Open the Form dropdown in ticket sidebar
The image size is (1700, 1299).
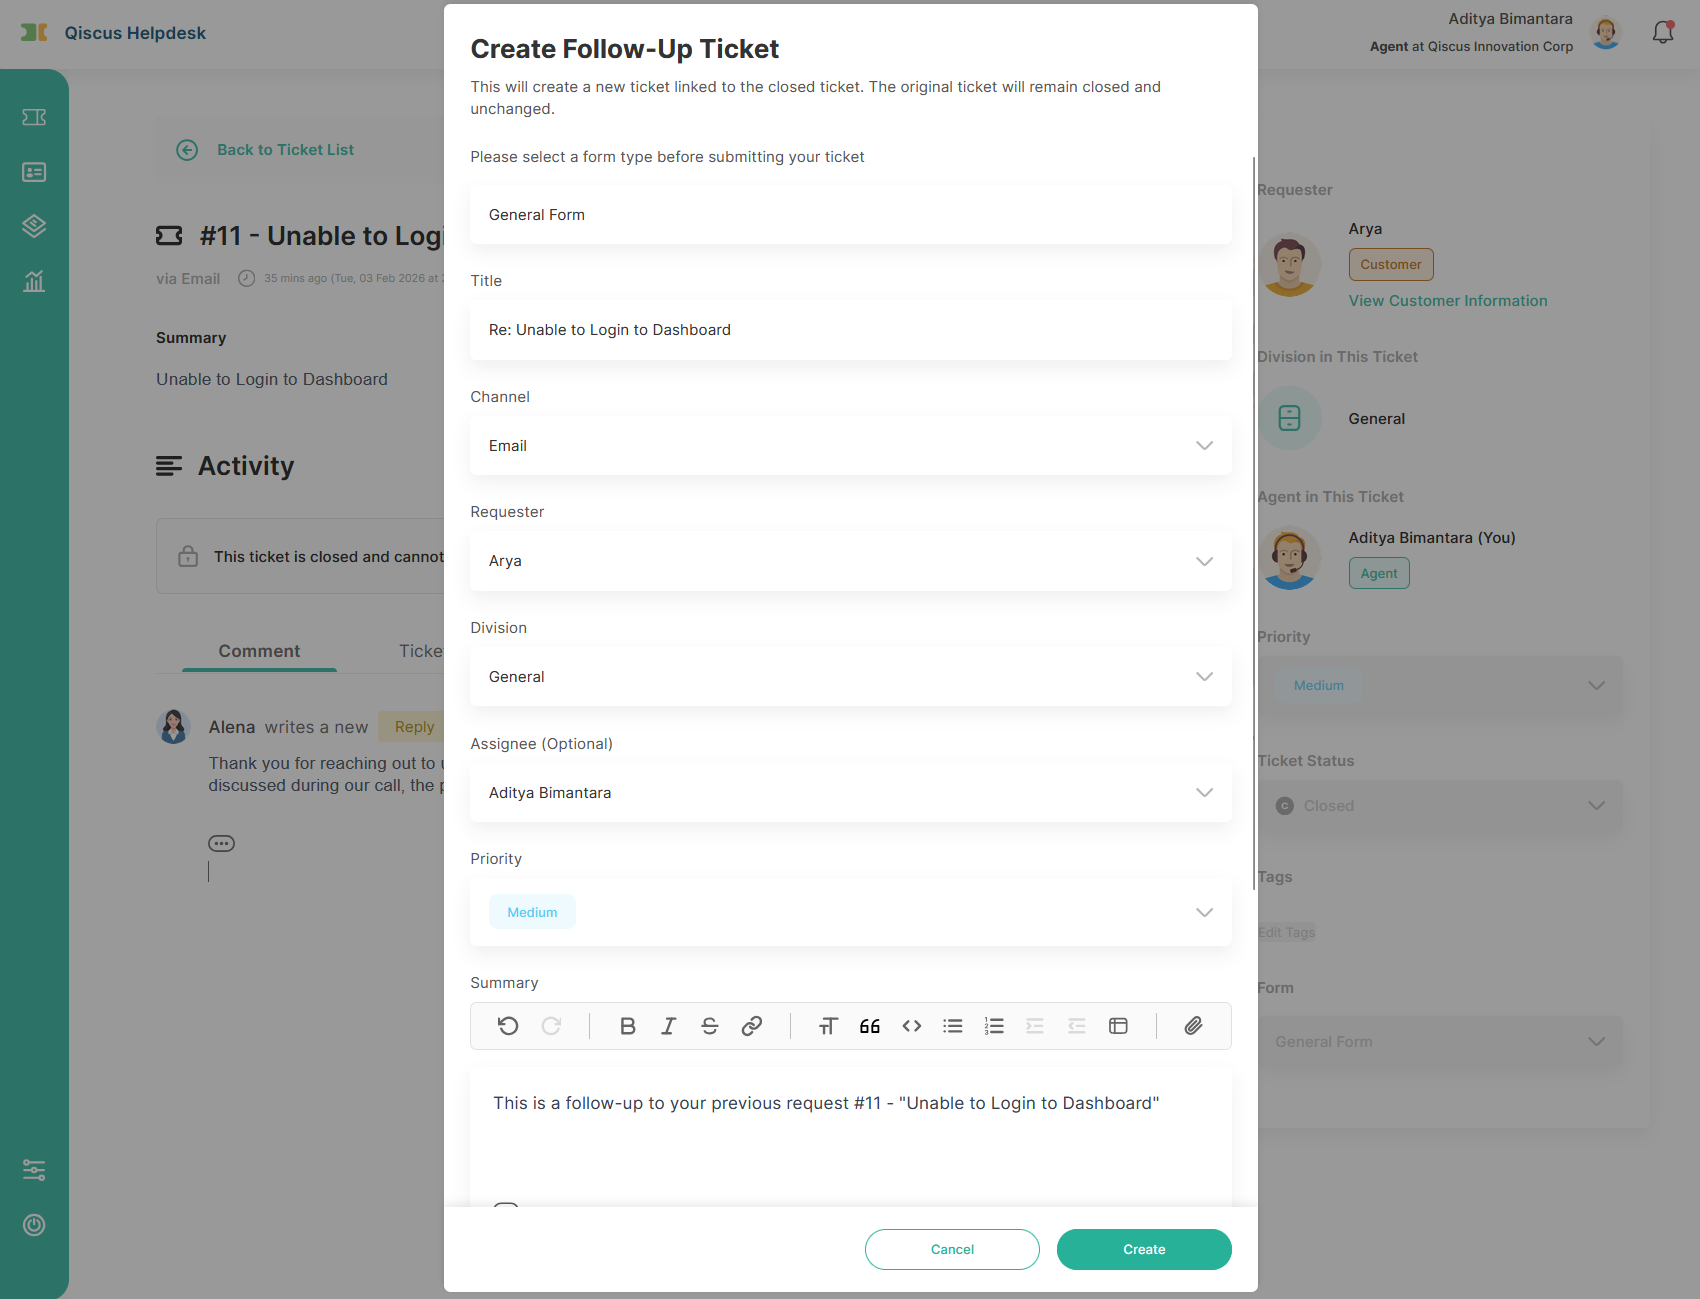coord(1440,1042)
